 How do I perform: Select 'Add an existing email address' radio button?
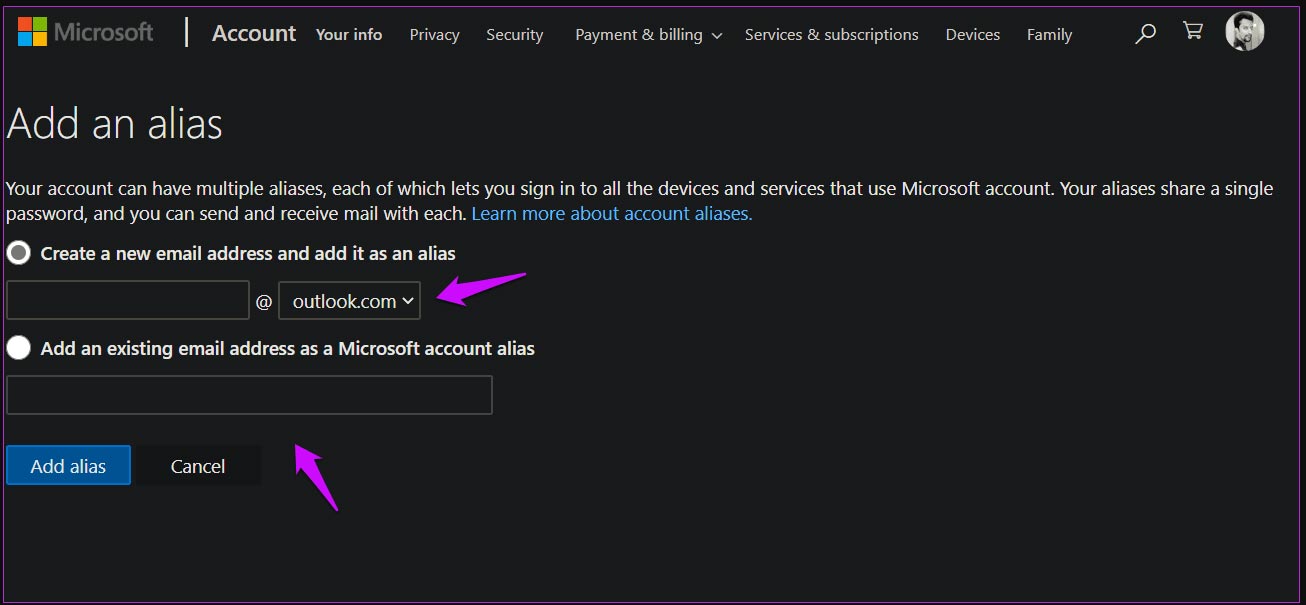point(18,348)
